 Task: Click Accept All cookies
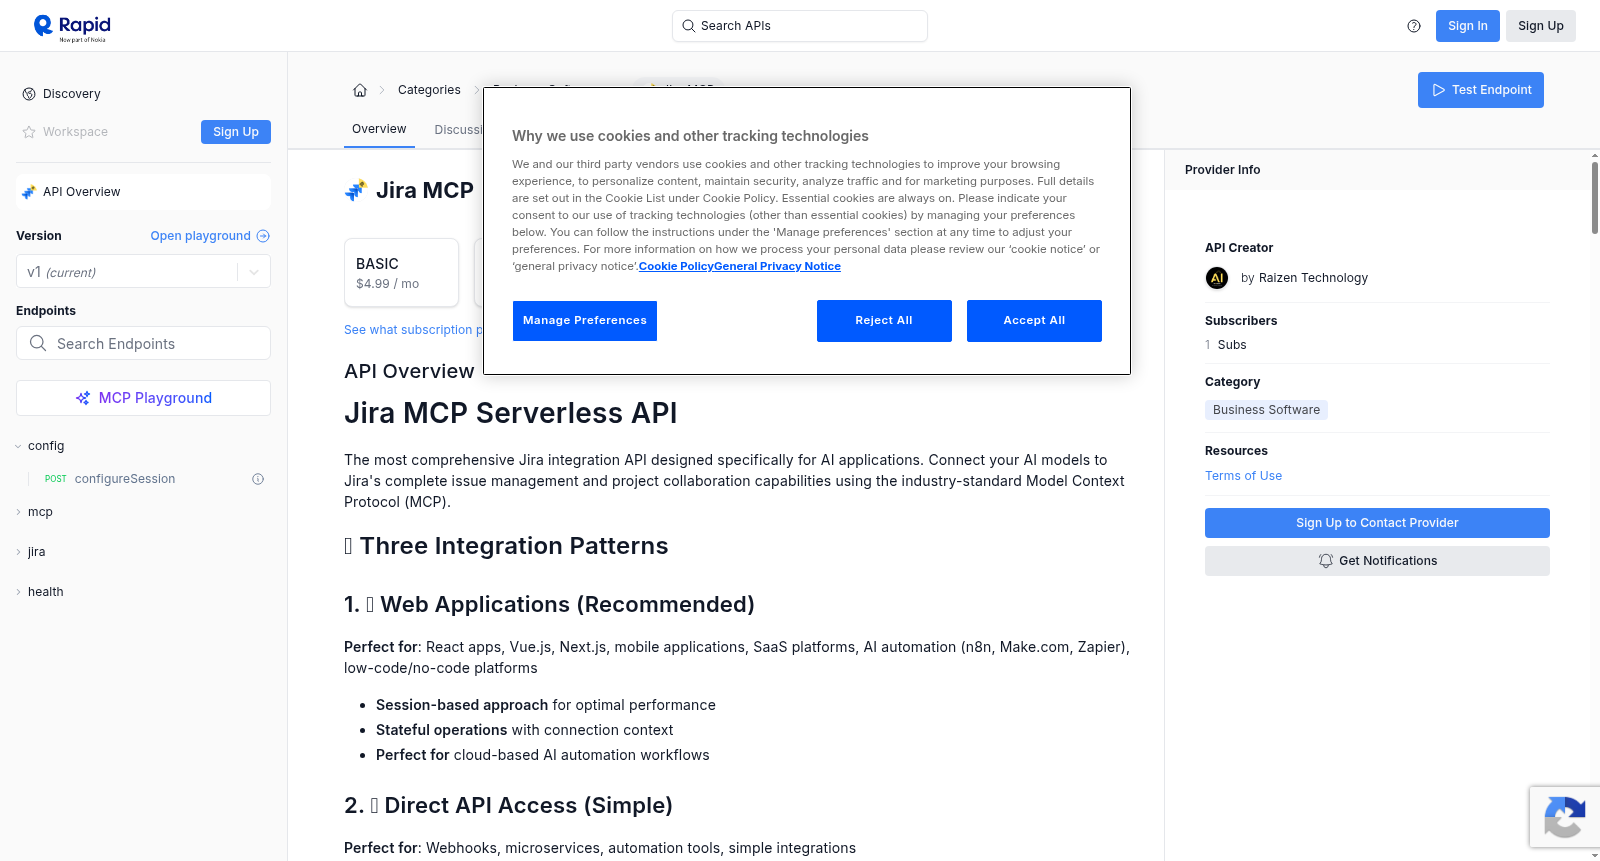pyautogui.click(x=1034, y=321)
